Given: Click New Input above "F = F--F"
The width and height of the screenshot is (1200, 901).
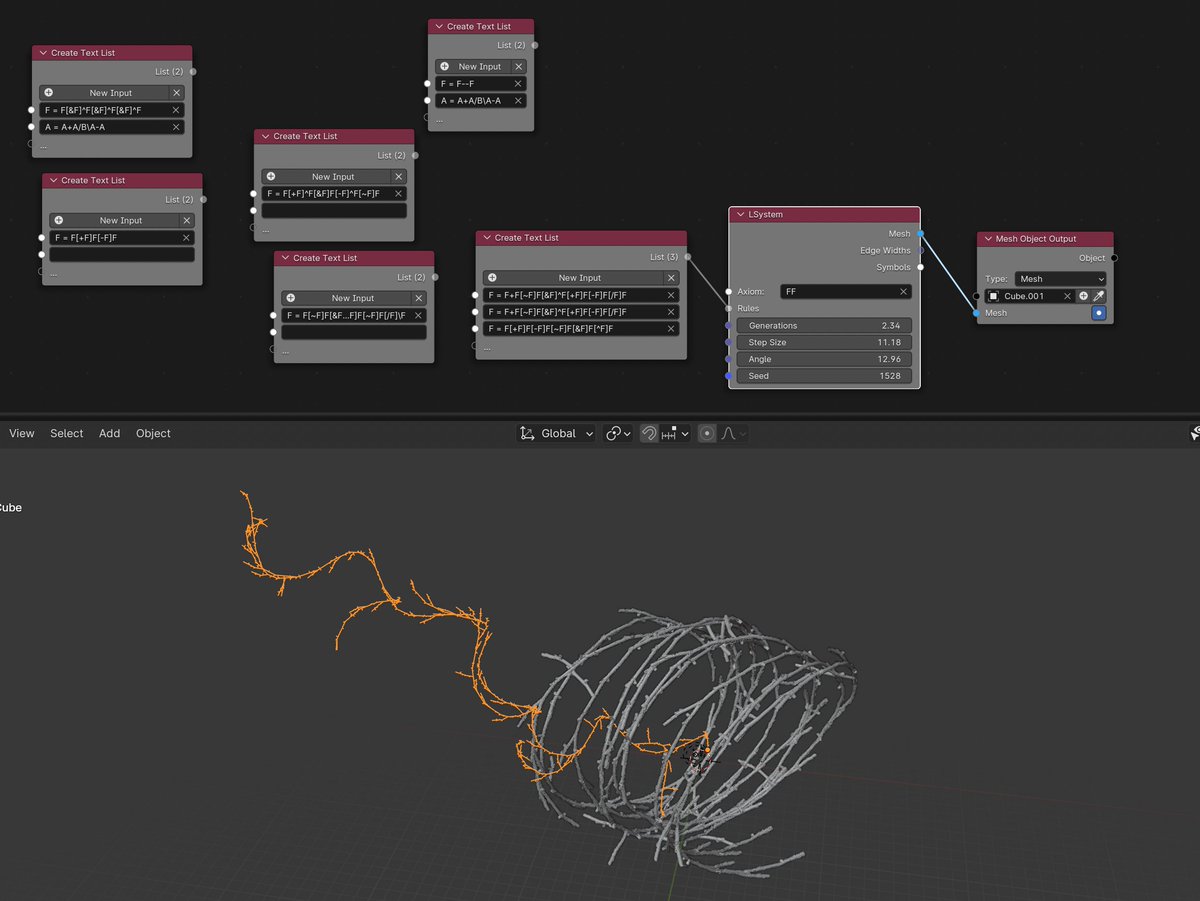Looking at the screenshot, I should coord(472,67).
